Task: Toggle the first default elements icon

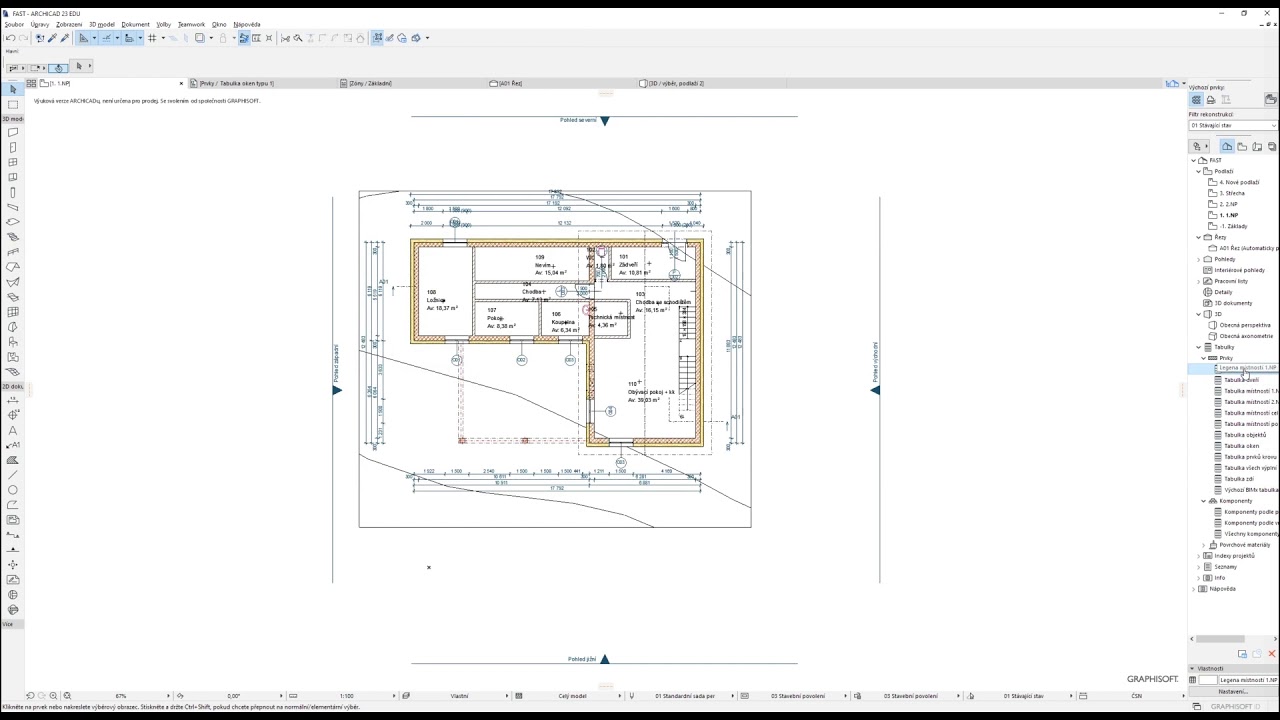Action: 1196,100
